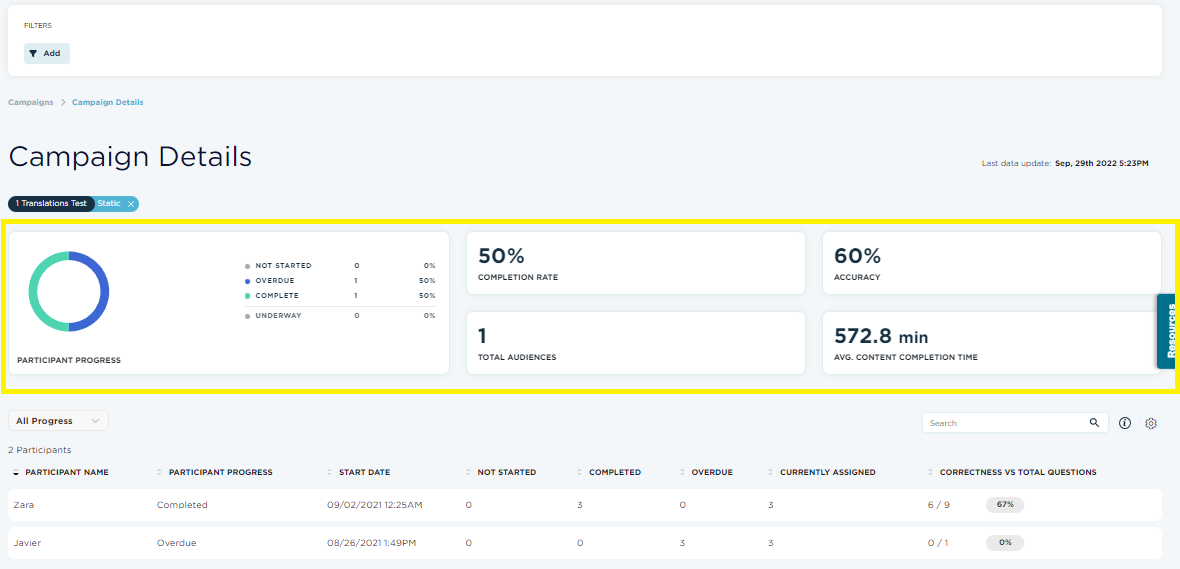This screenshot has height=569, width=1180.
Task: Click the green Complete donut segment
Action: (34, 291)
